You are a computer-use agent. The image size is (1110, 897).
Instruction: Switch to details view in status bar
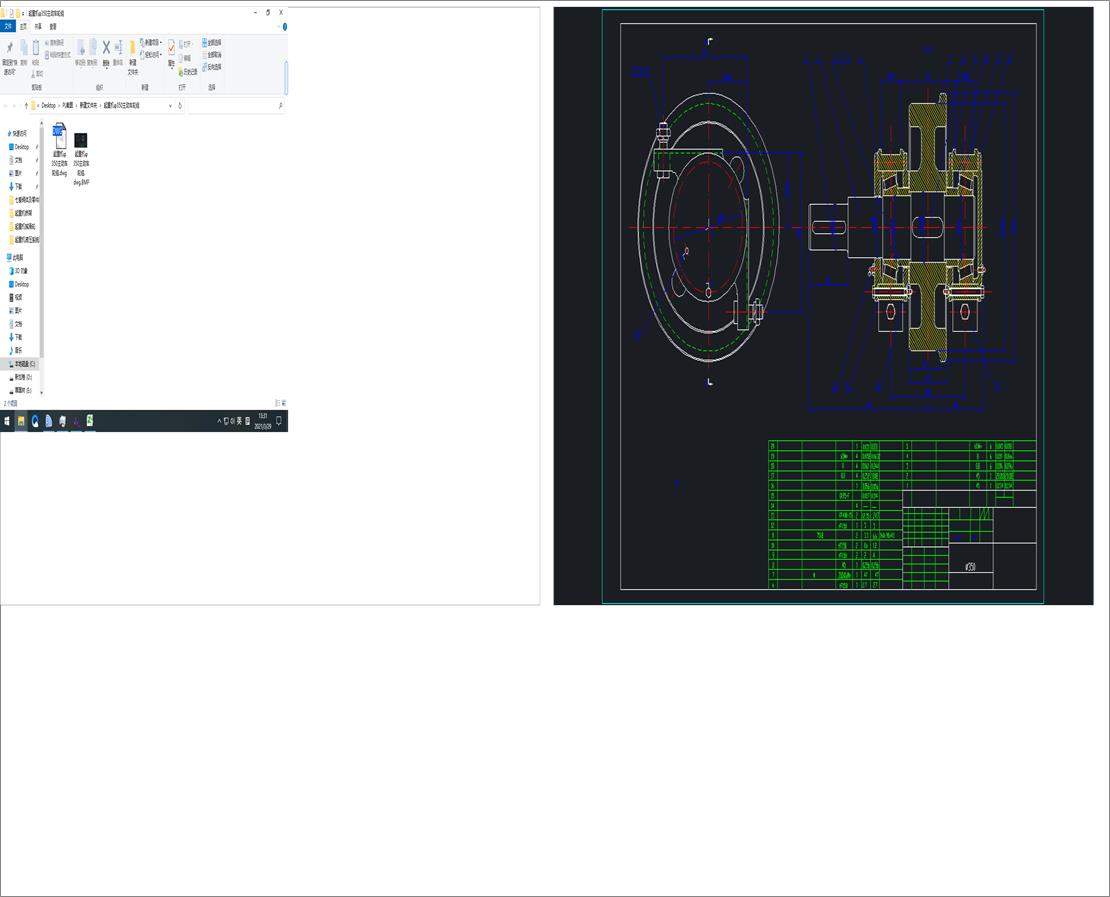pos(278,403)
